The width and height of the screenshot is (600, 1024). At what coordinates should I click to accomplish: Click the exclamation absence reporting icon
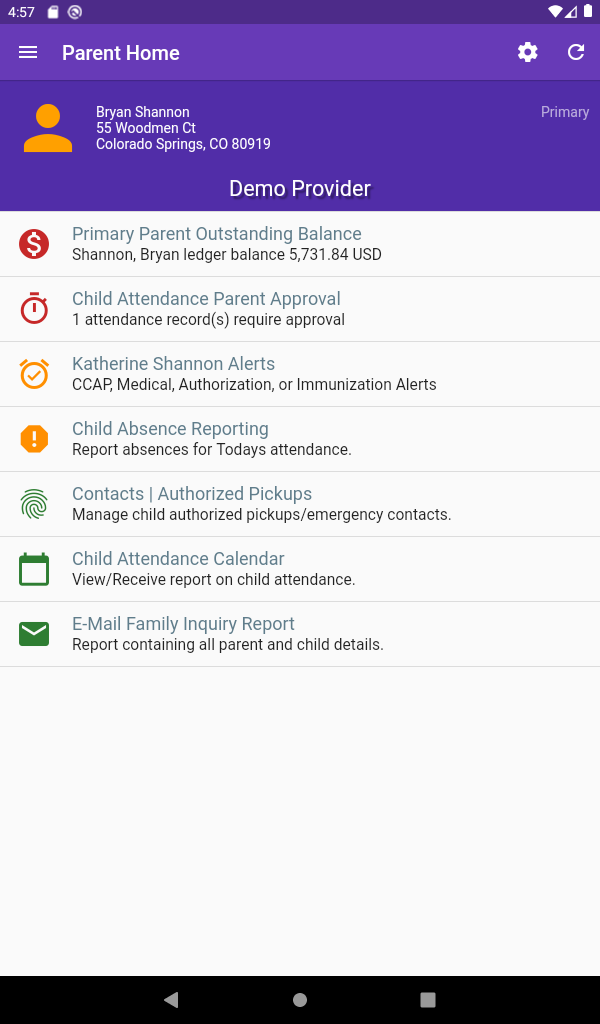click(33, 438)
